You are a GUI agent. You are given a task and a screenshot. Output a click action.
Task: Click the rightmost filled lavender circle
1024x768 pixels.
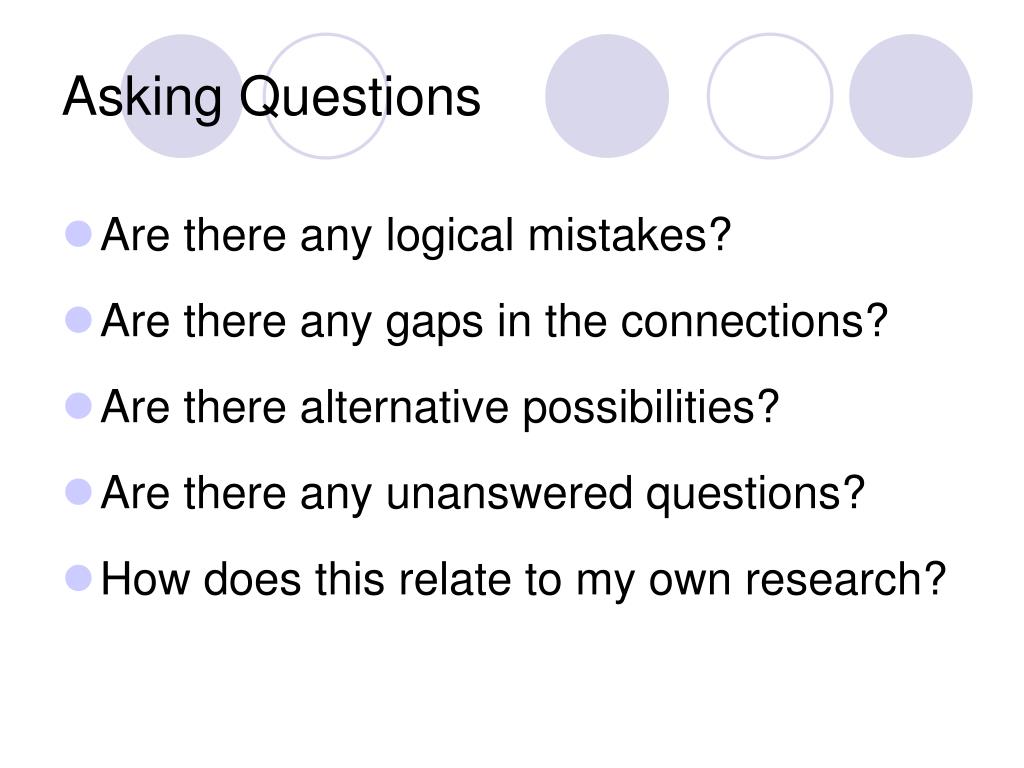tap(910, 96)
